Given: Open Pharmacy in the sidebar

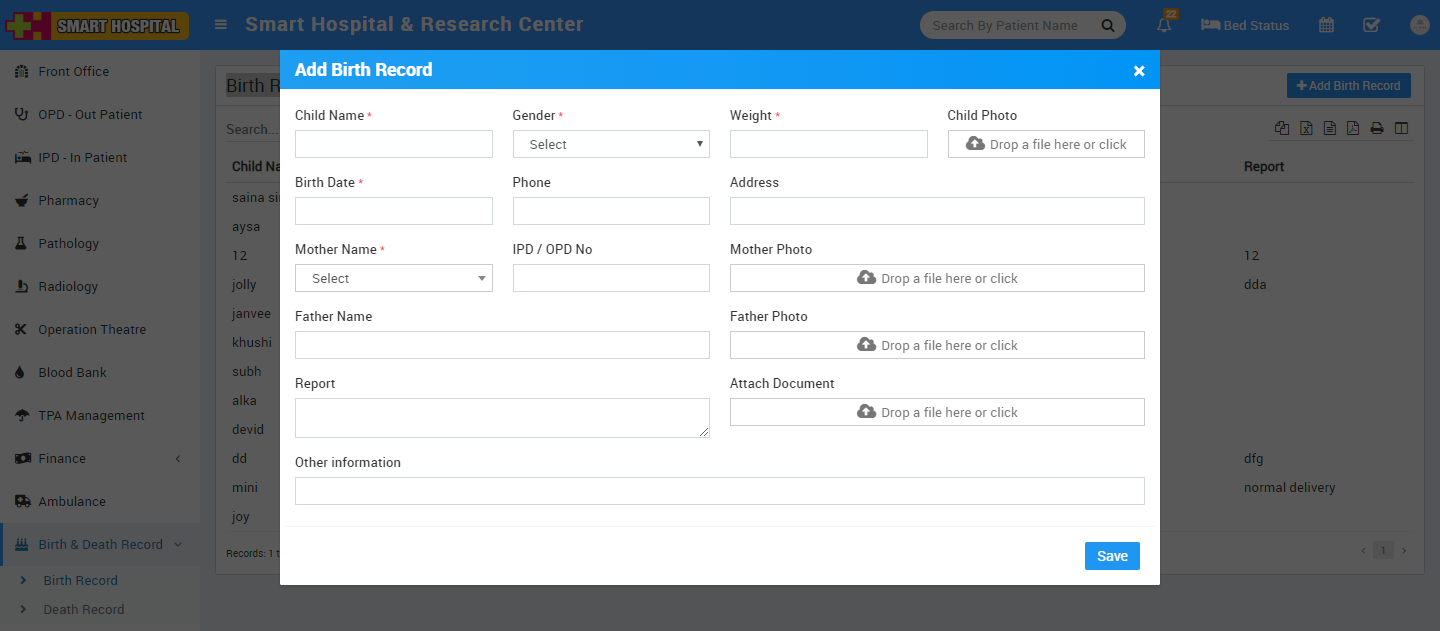Looking at the screenshot, I should tap(68, 200).
